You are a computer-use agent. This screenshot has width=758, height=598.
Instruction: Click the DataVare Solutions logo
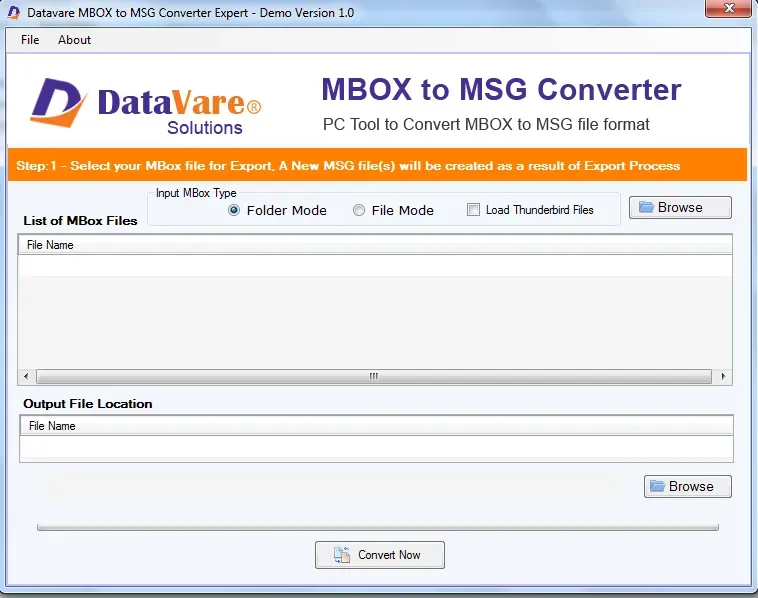coord(145,106)
